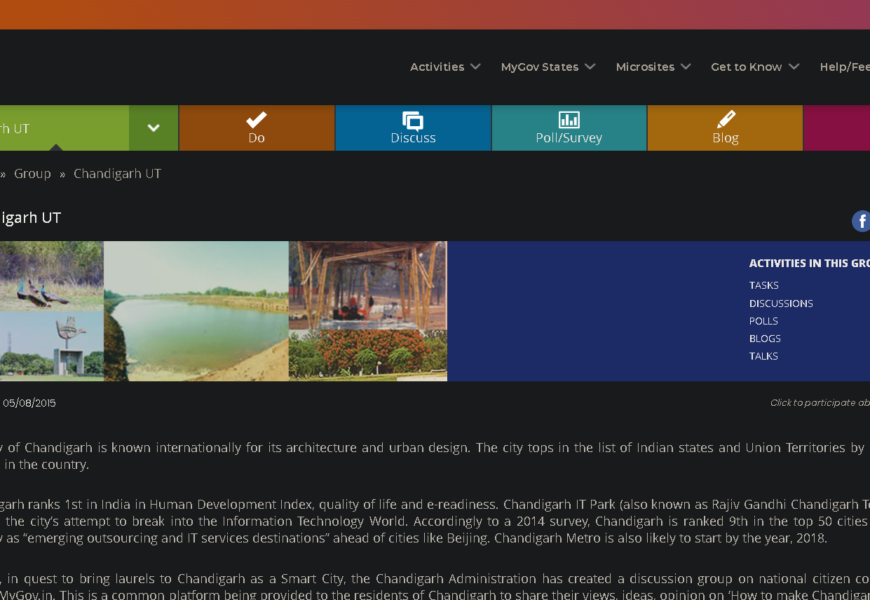Viewport: 870px width, 600px height.
Task: Open TALKS in activities list
Action: (x=763, y=356)
